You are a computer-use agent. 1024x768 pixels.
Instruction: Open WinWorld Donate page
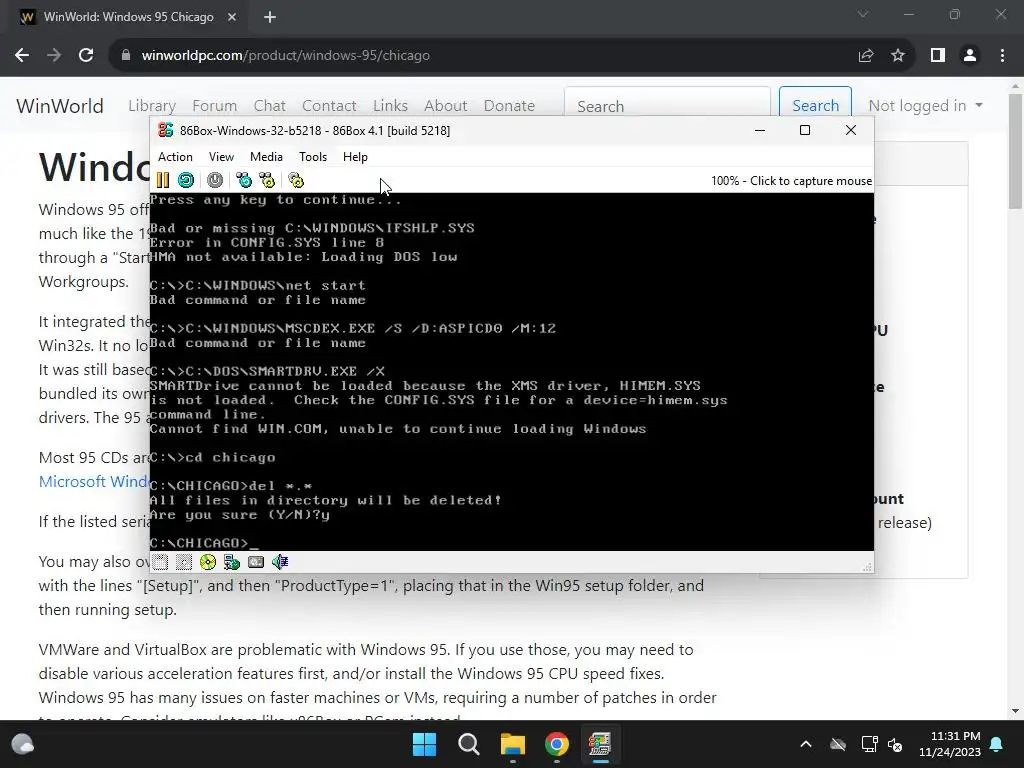coord(509,106)
